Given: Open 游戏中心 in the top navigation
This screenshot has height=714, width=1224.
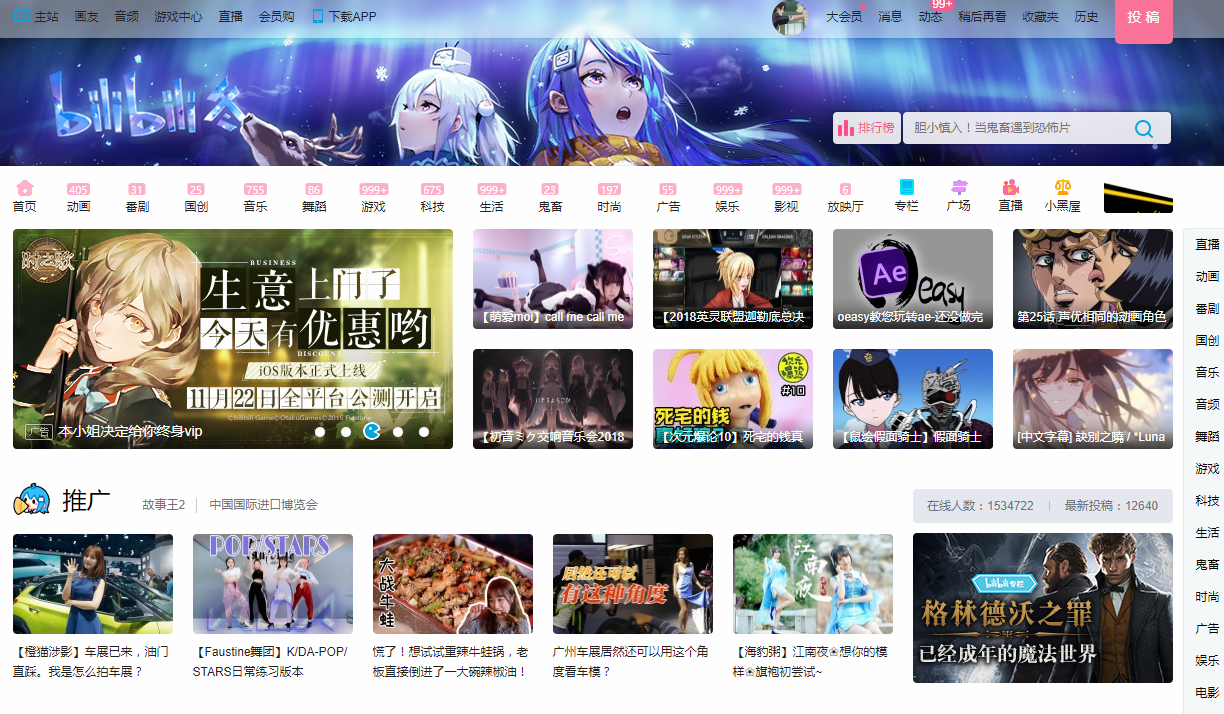Looking at the screenshot, I should 178,17.
